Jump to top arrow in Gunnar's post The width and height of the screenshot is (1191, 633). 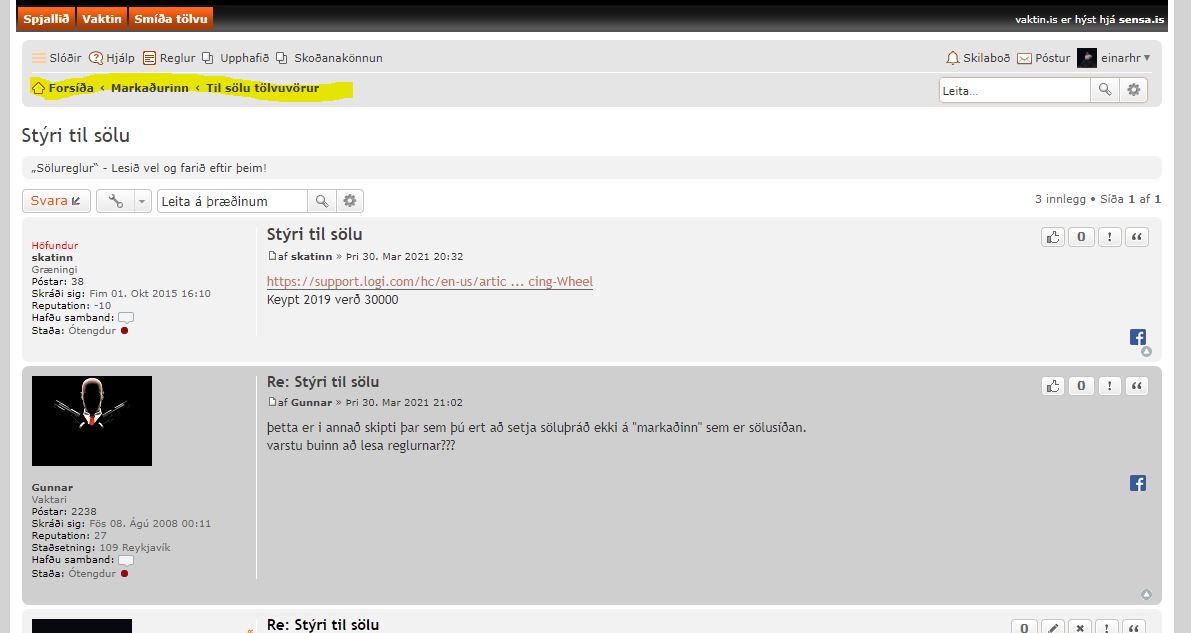1146,595
